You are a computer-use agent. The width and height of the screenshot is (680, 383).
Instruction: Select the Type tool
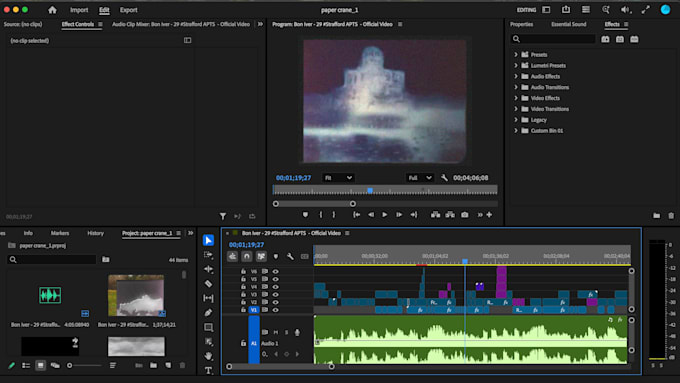pyautogui.click(x=209, y=370)
